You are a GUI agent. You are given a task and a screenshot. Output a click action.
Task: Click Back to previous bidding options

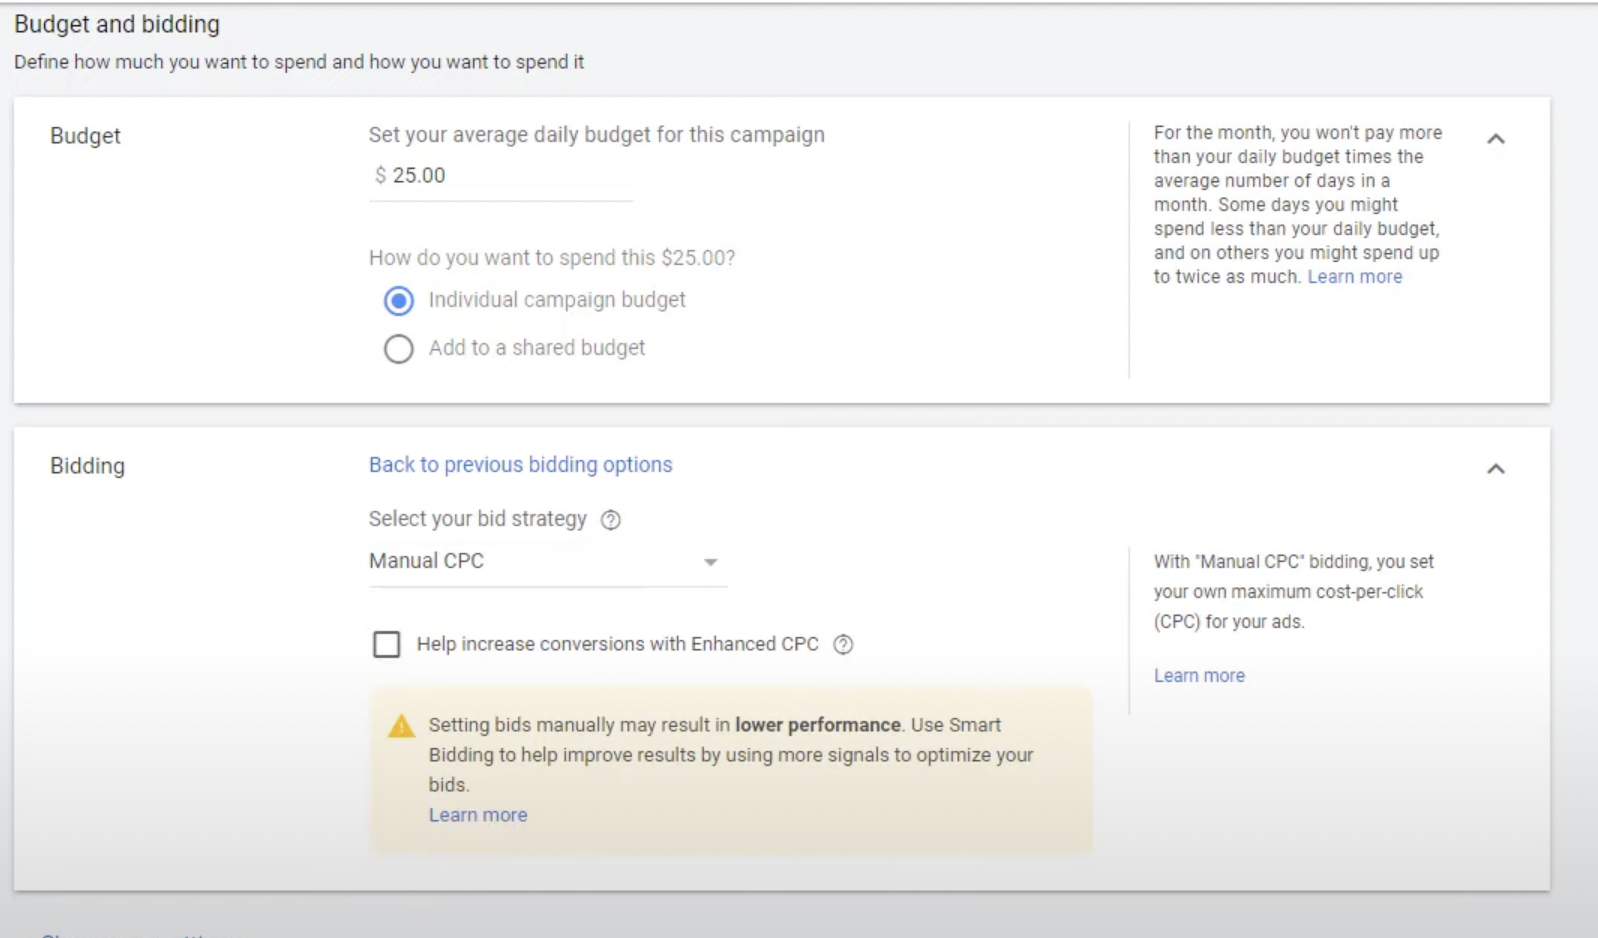point(520,465)
